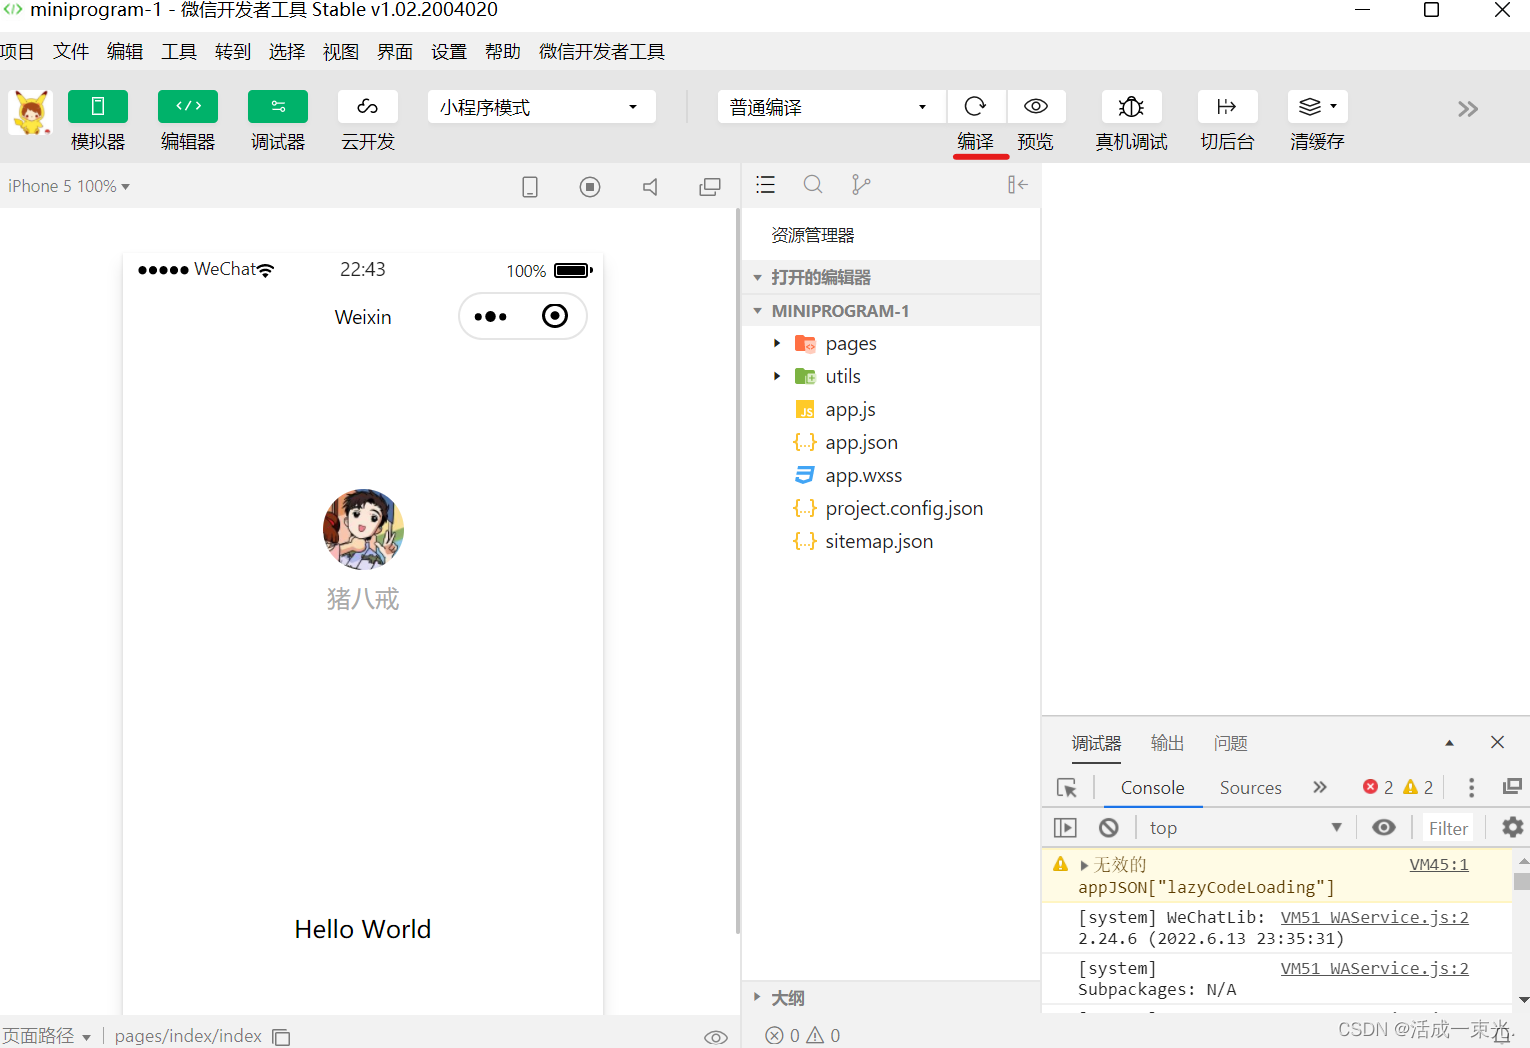Click the user avatar in toolbar
The height and width of the screenshot is (1048, 1530).
[x=31, y=112]
